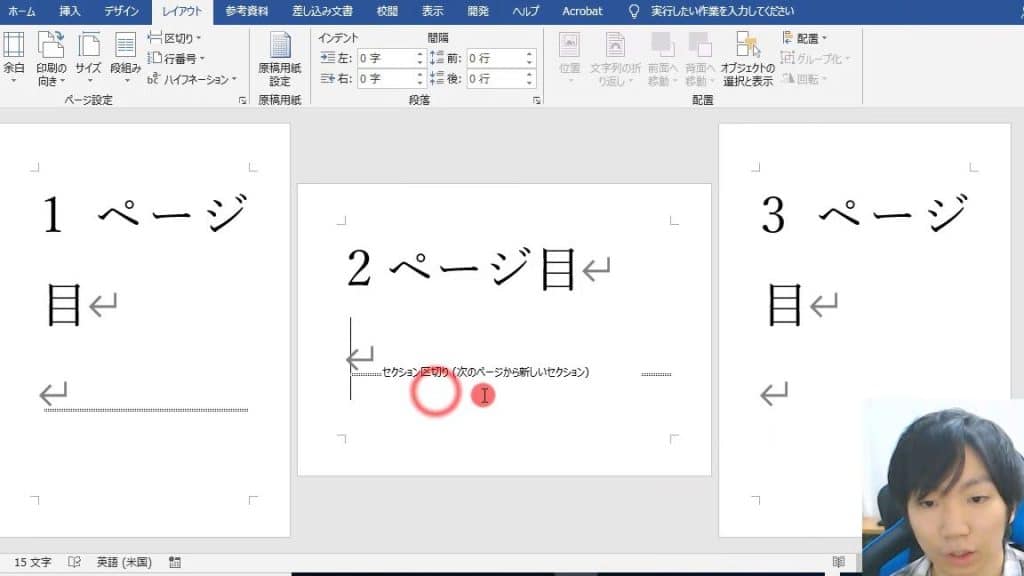
Task: Open 原稿用紙設定 manuscript paper settings
Action: tap(280, 58)
